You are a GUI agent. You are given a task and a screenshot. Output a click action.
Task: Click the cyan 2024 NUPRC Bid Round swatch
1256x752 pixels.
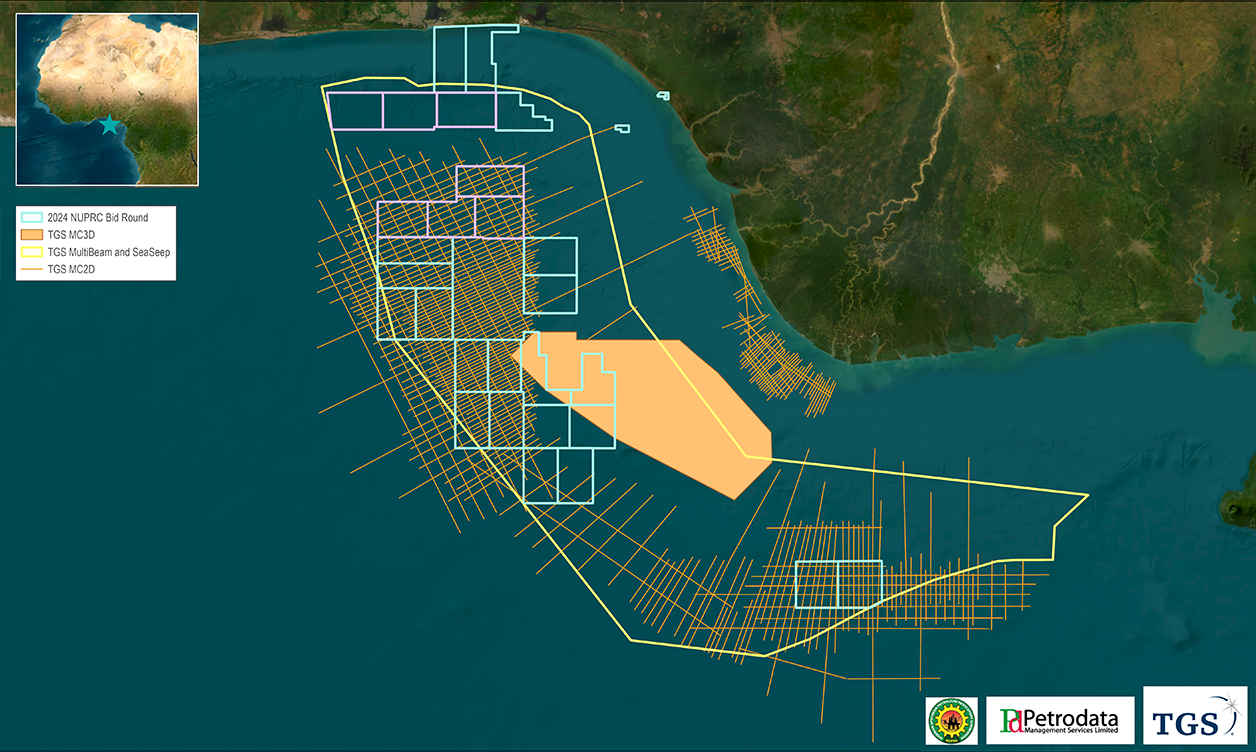pyautogui.click(x=32, y=217)
